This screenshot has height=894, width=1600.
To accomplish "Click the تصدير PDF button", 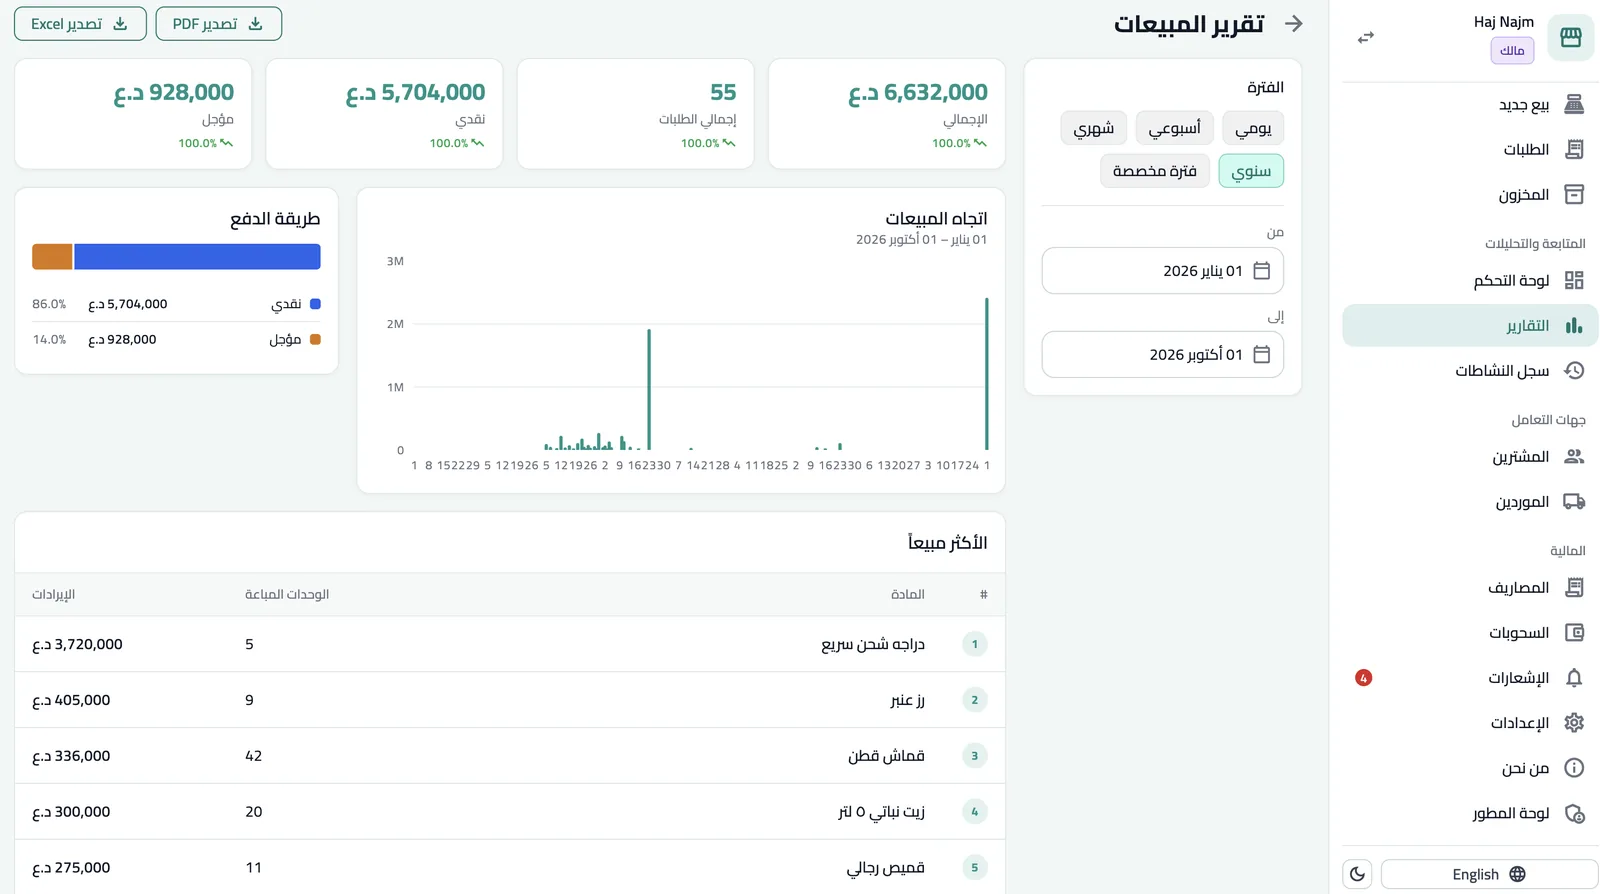I will [218, 24].
